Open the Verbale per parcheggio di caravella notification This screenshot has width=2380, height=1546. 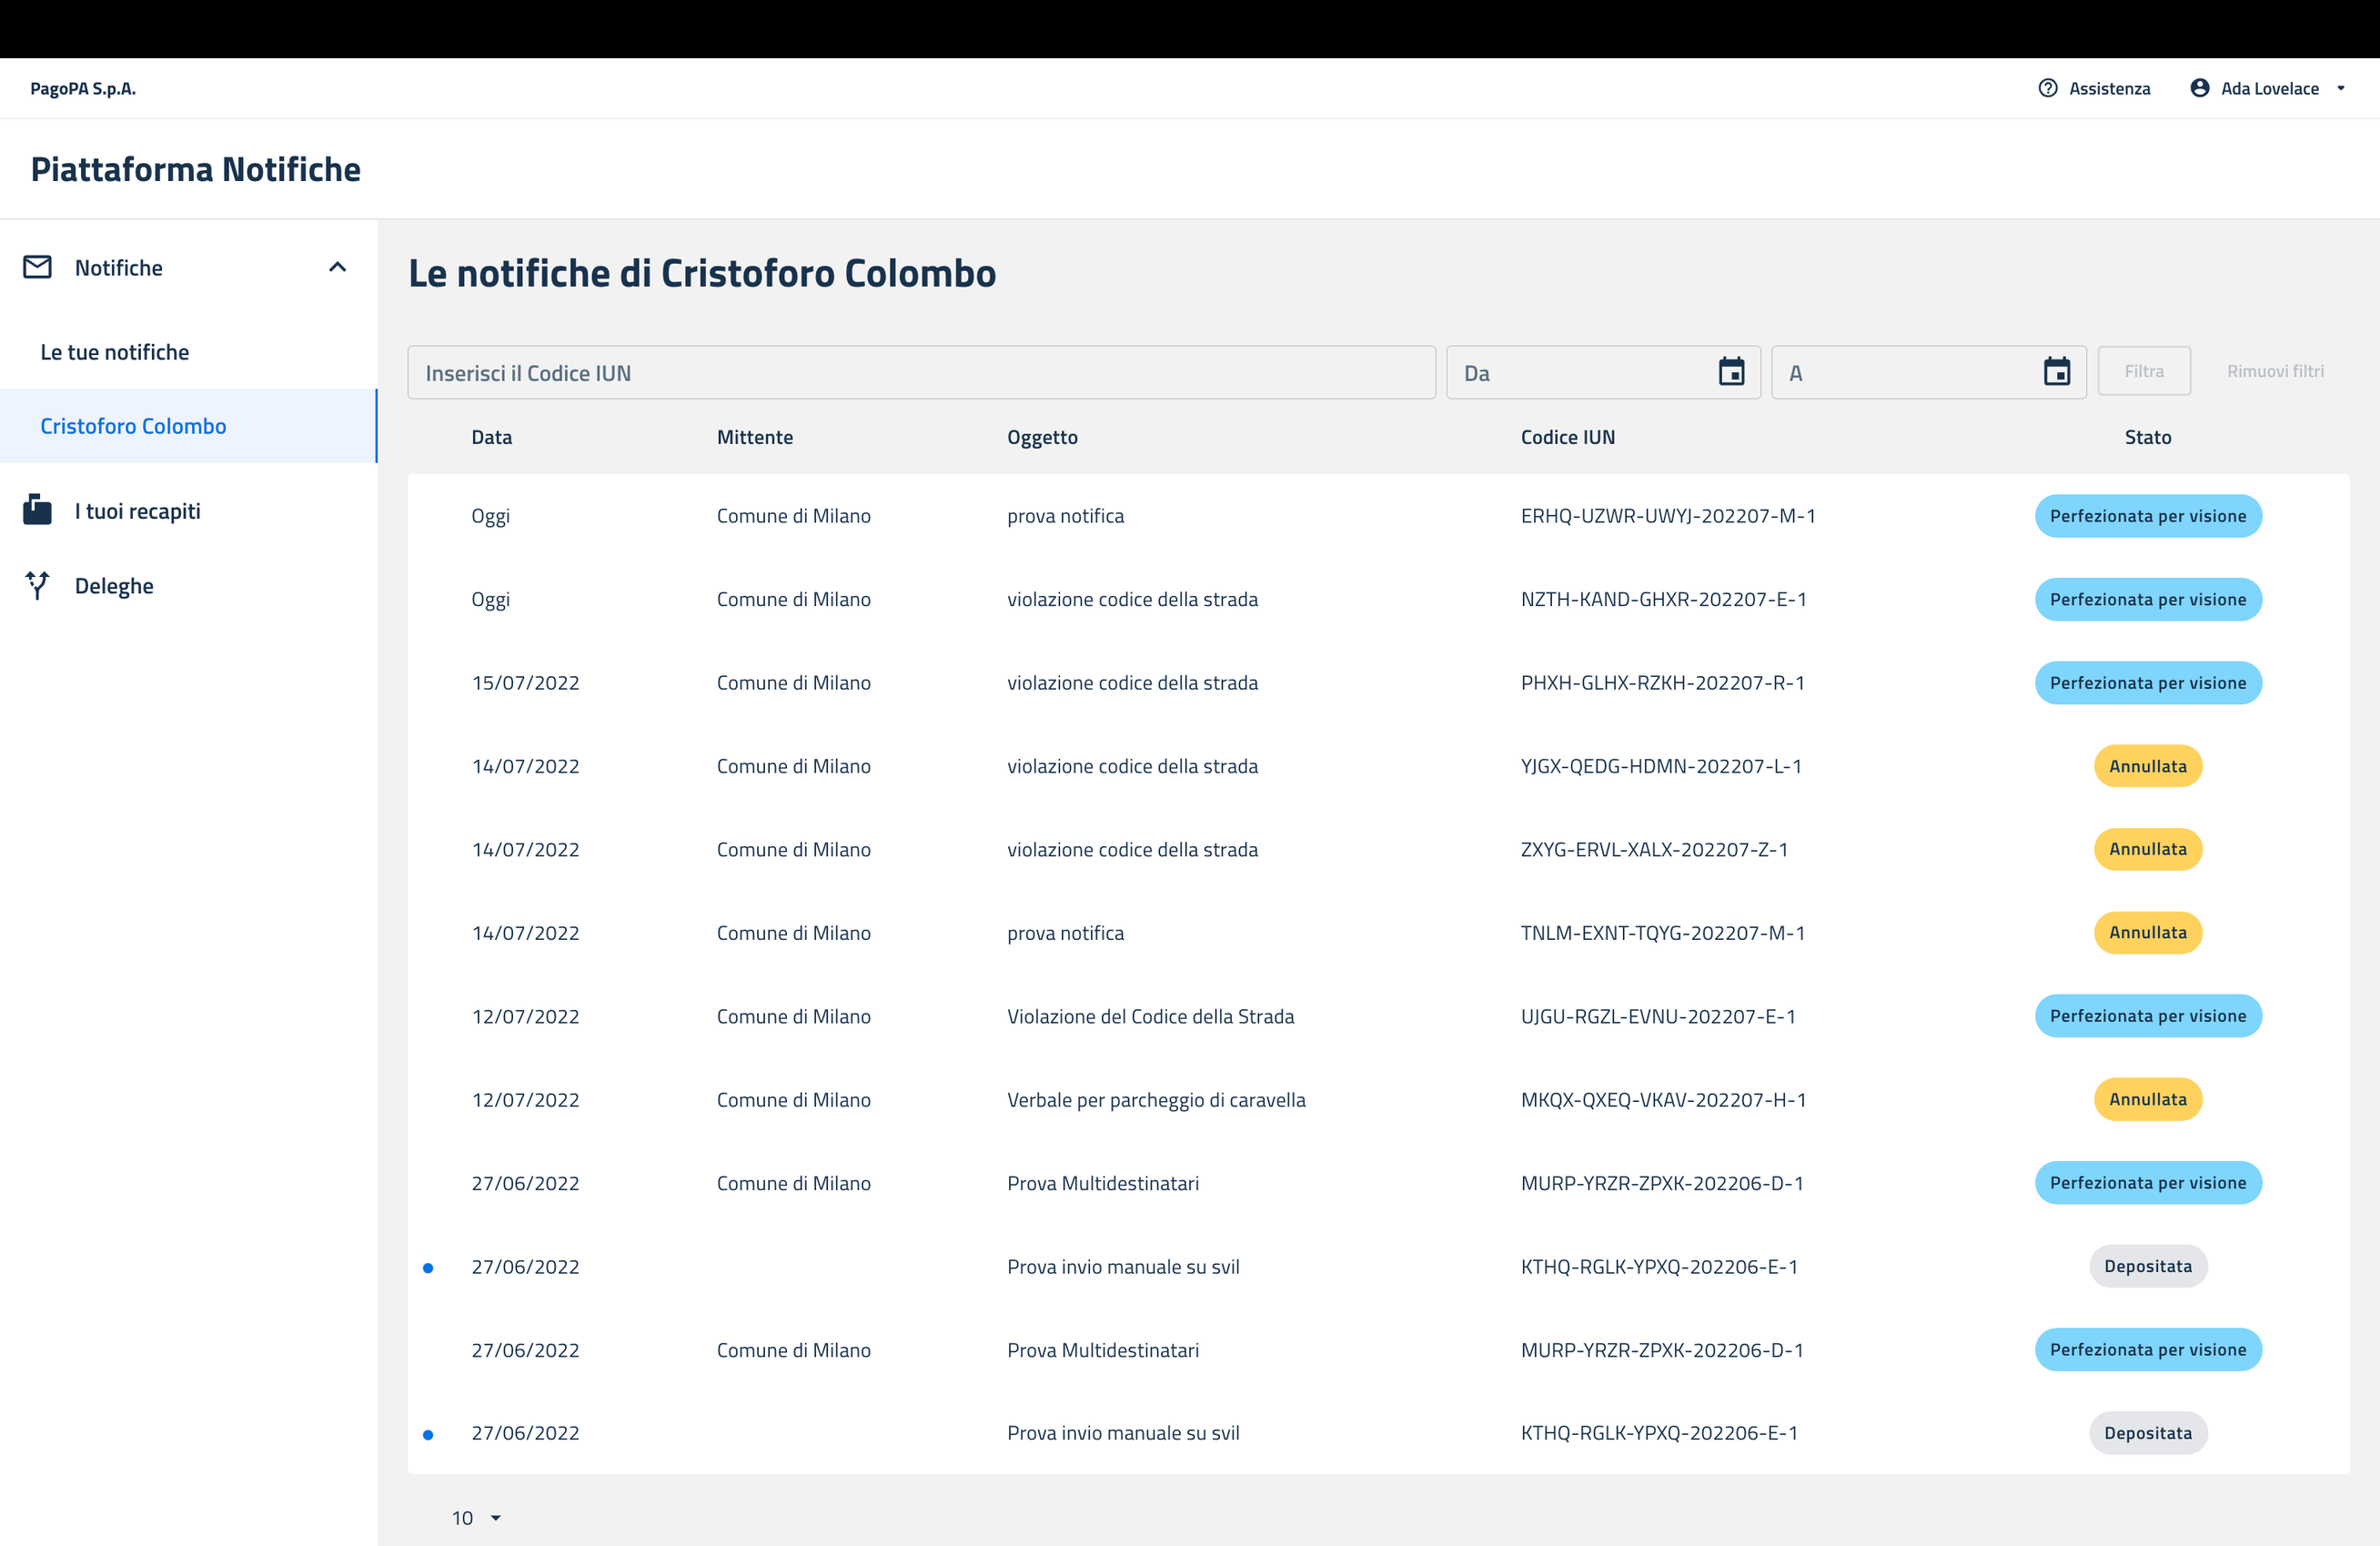click(1155, 1100)
